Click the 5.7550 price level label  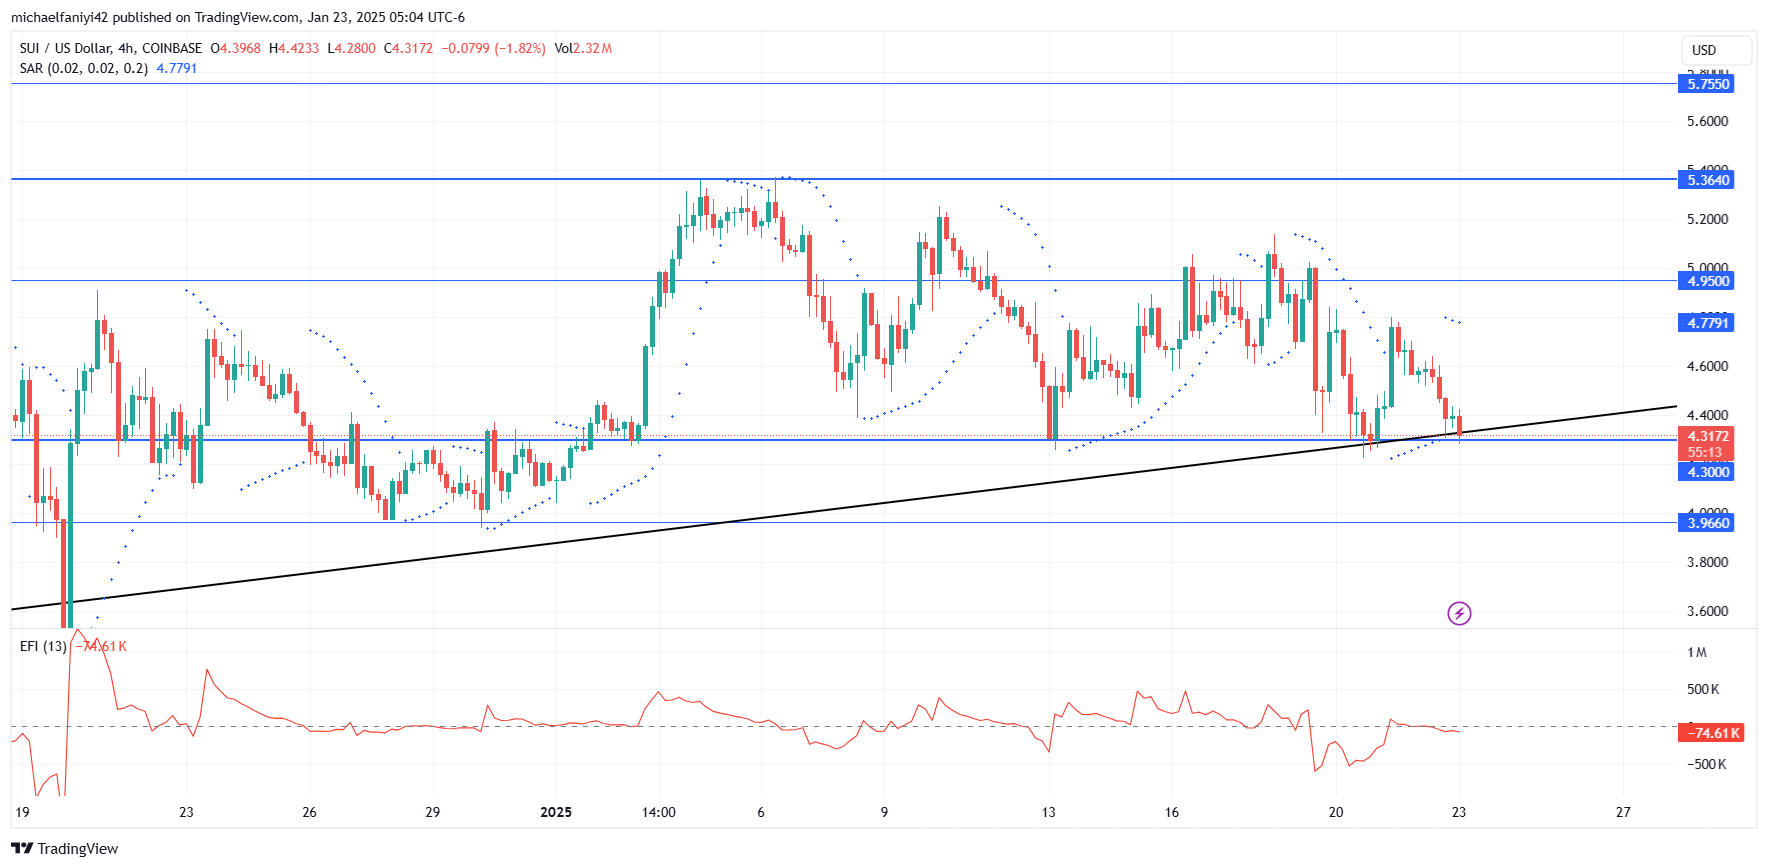(x=1706, y=84)
